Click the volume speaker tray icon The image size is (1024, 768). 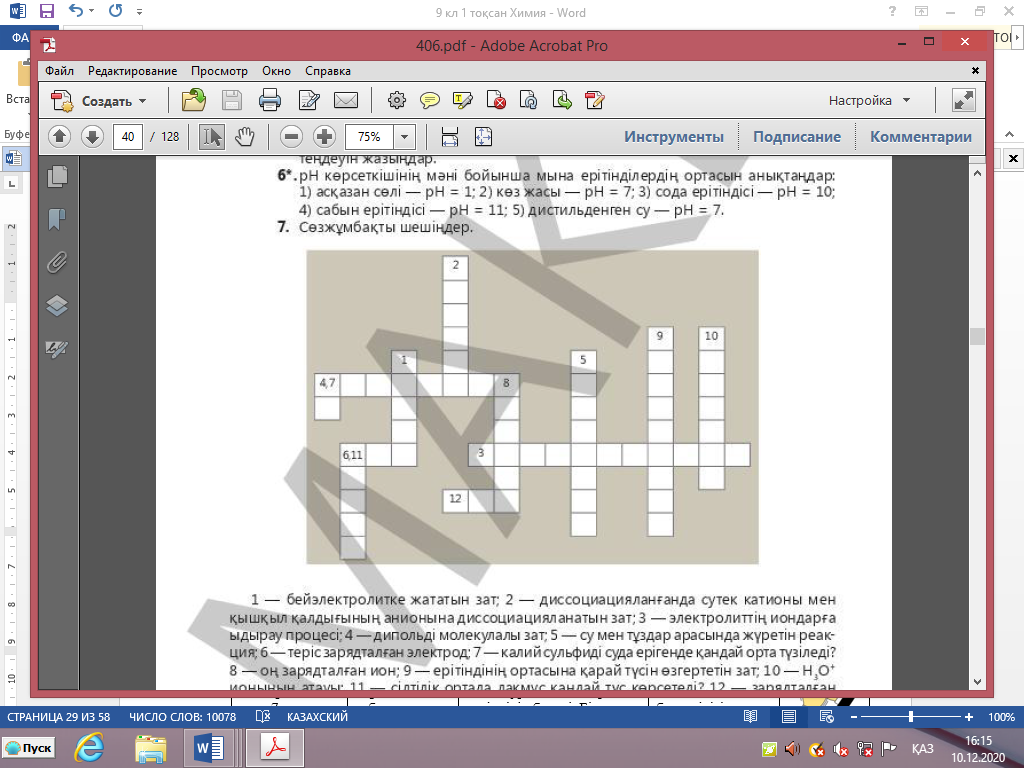pos(792,748)
